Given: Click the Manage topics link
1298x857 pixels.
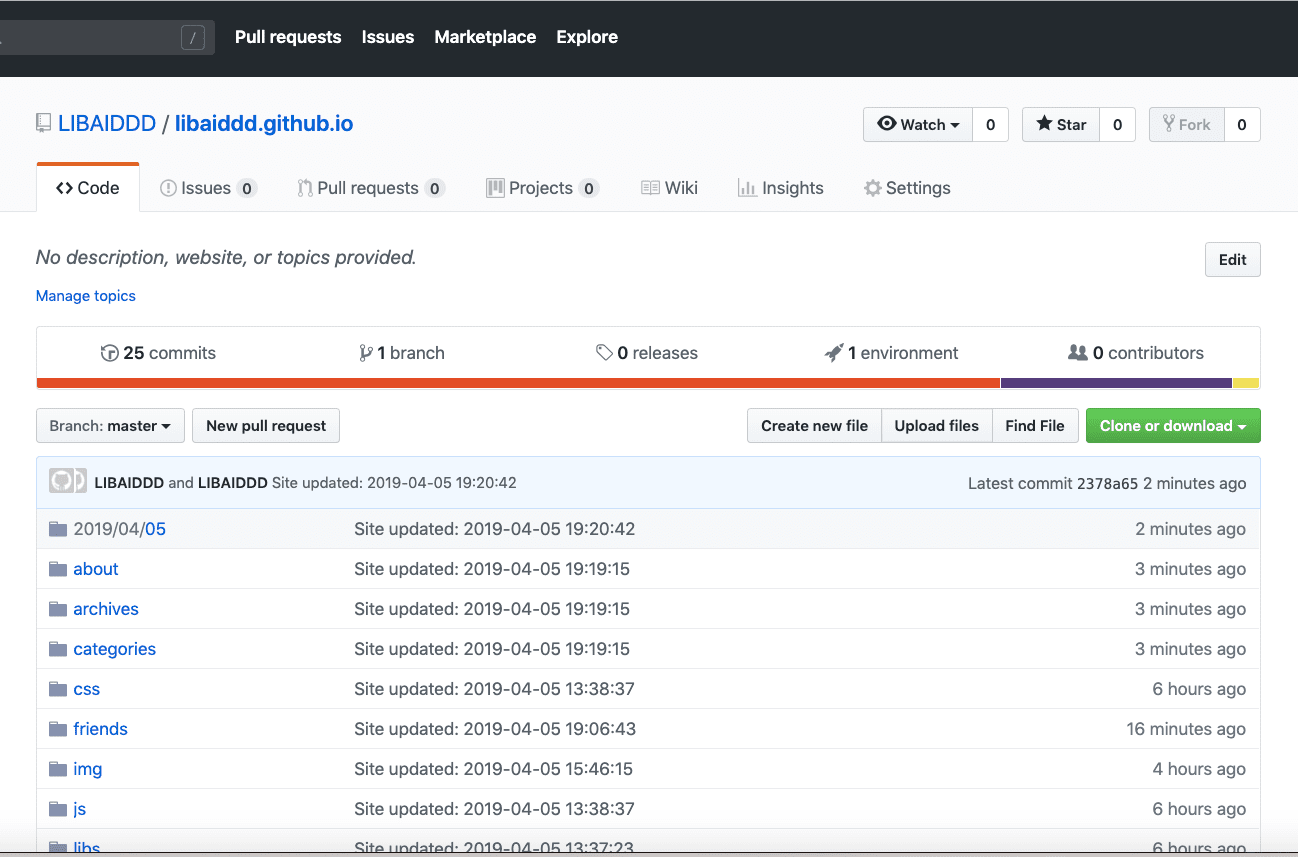Looking at the screenshot, I should [x=86, y=296].
